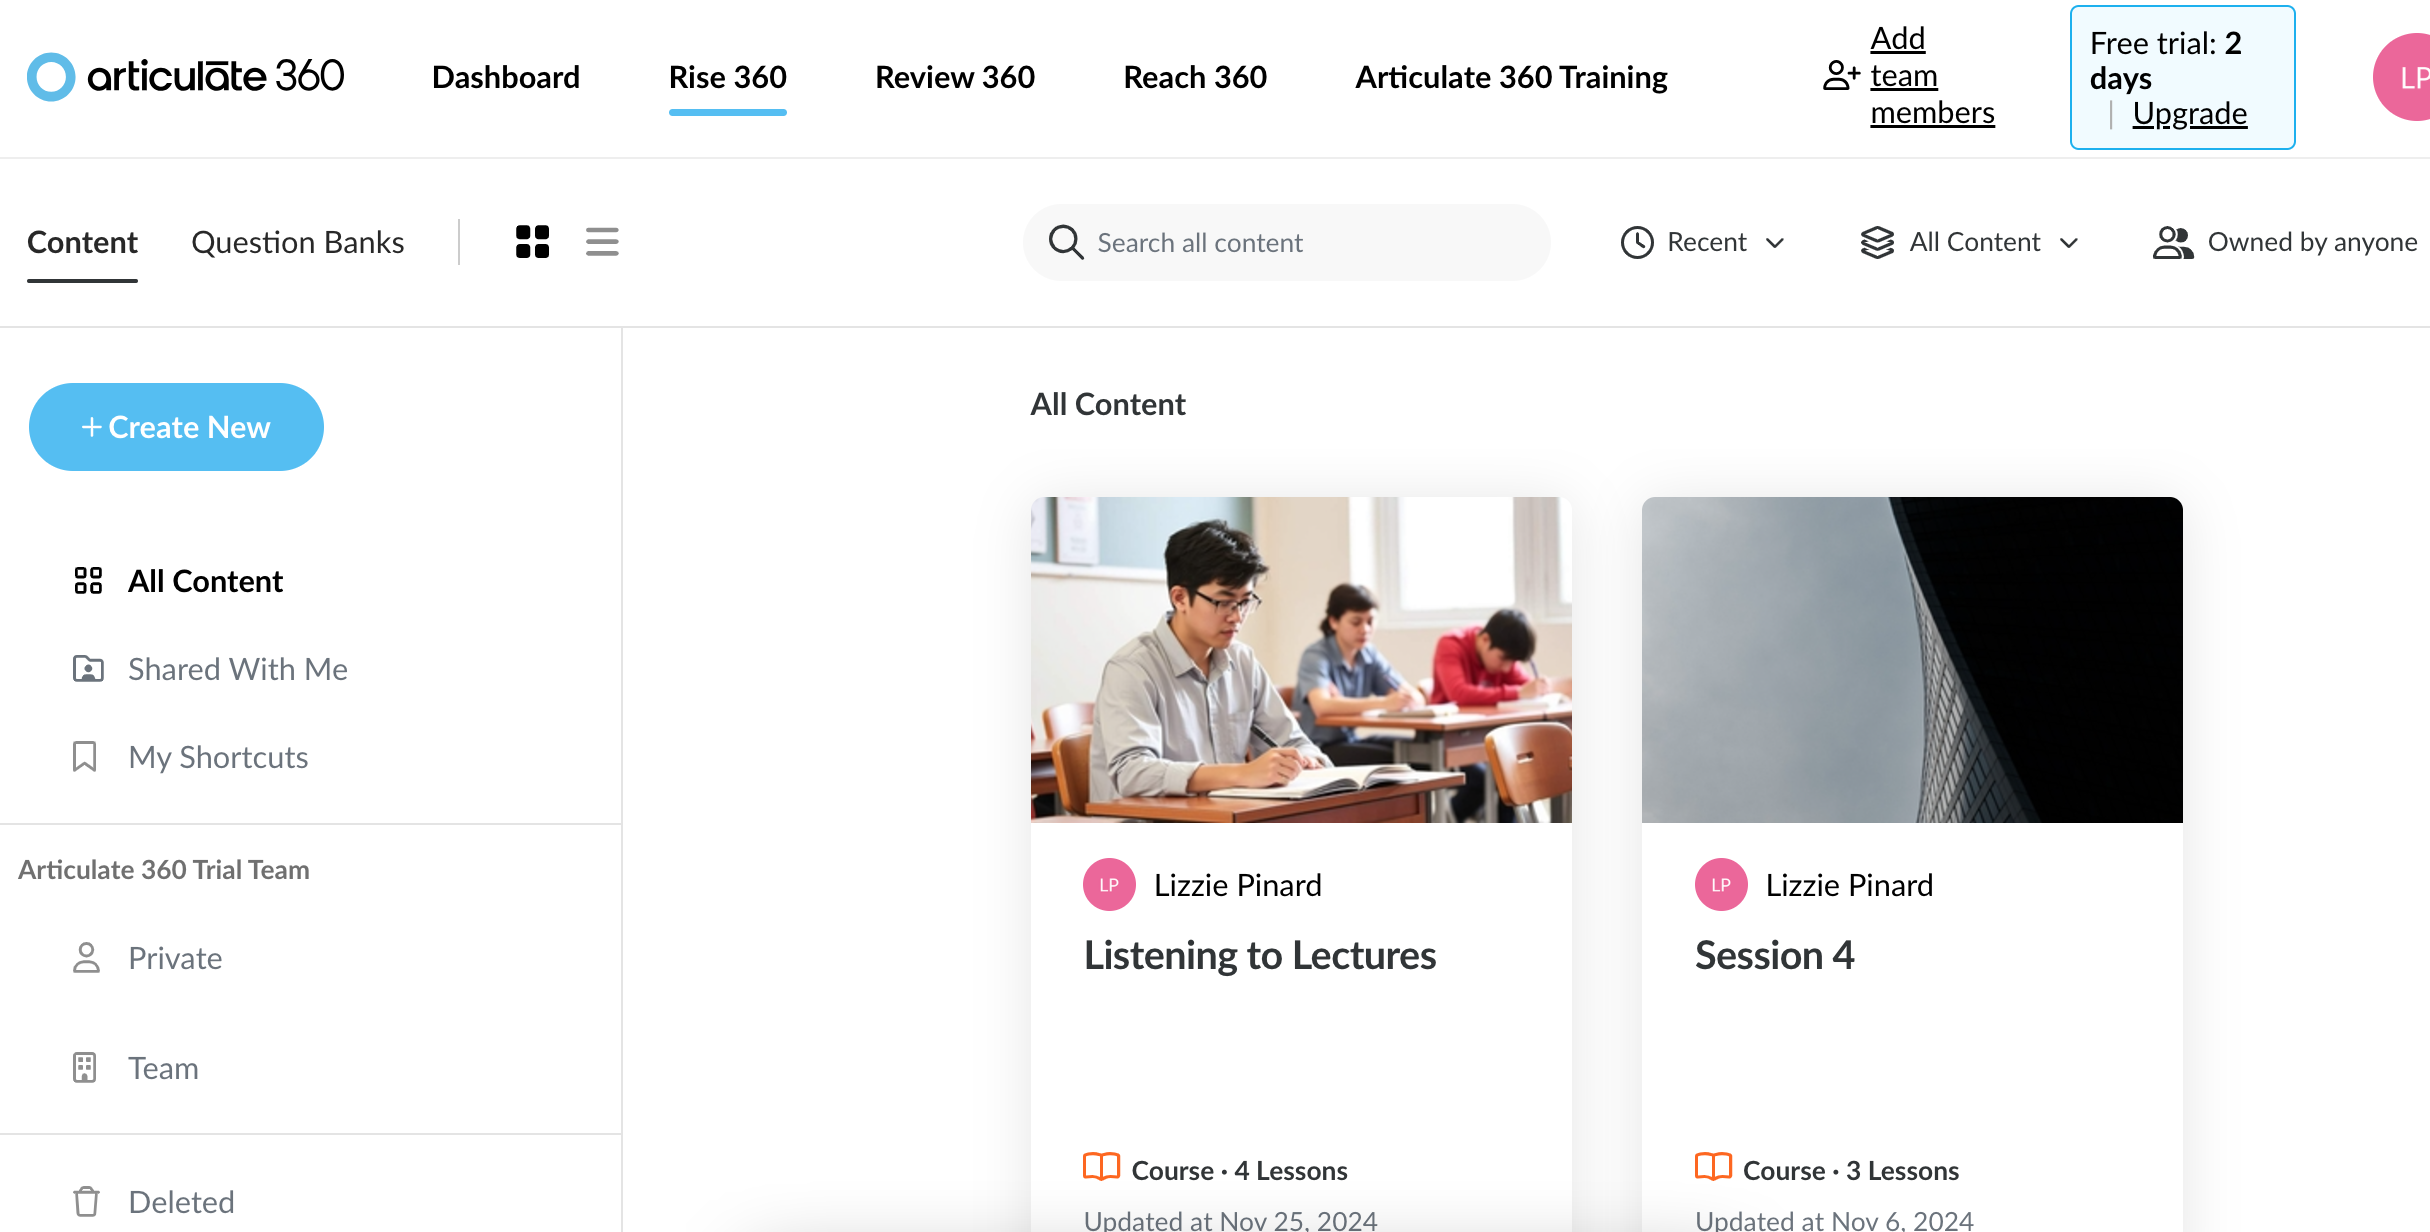Screen dimensions: 2430x1232
Task: Click the Create New button
Action: [x=176, y=427]
